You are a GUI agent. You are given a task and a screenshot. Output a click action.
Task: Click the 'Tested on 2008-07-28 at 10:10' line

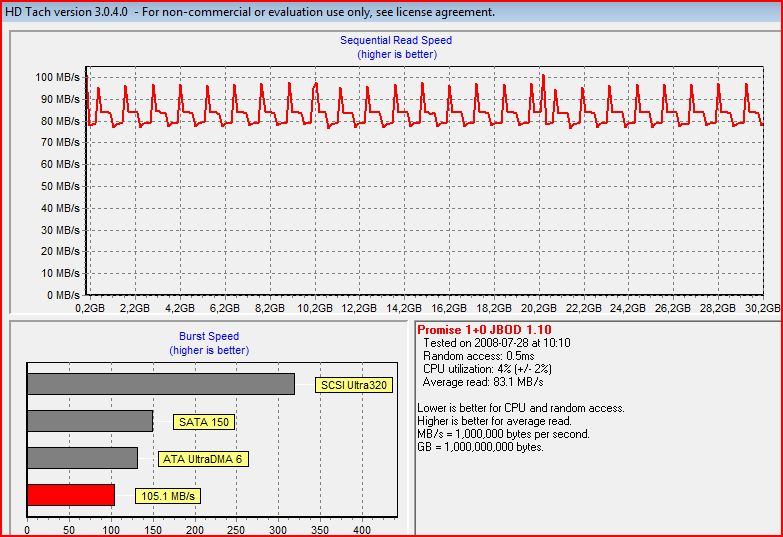pos(496,343)
